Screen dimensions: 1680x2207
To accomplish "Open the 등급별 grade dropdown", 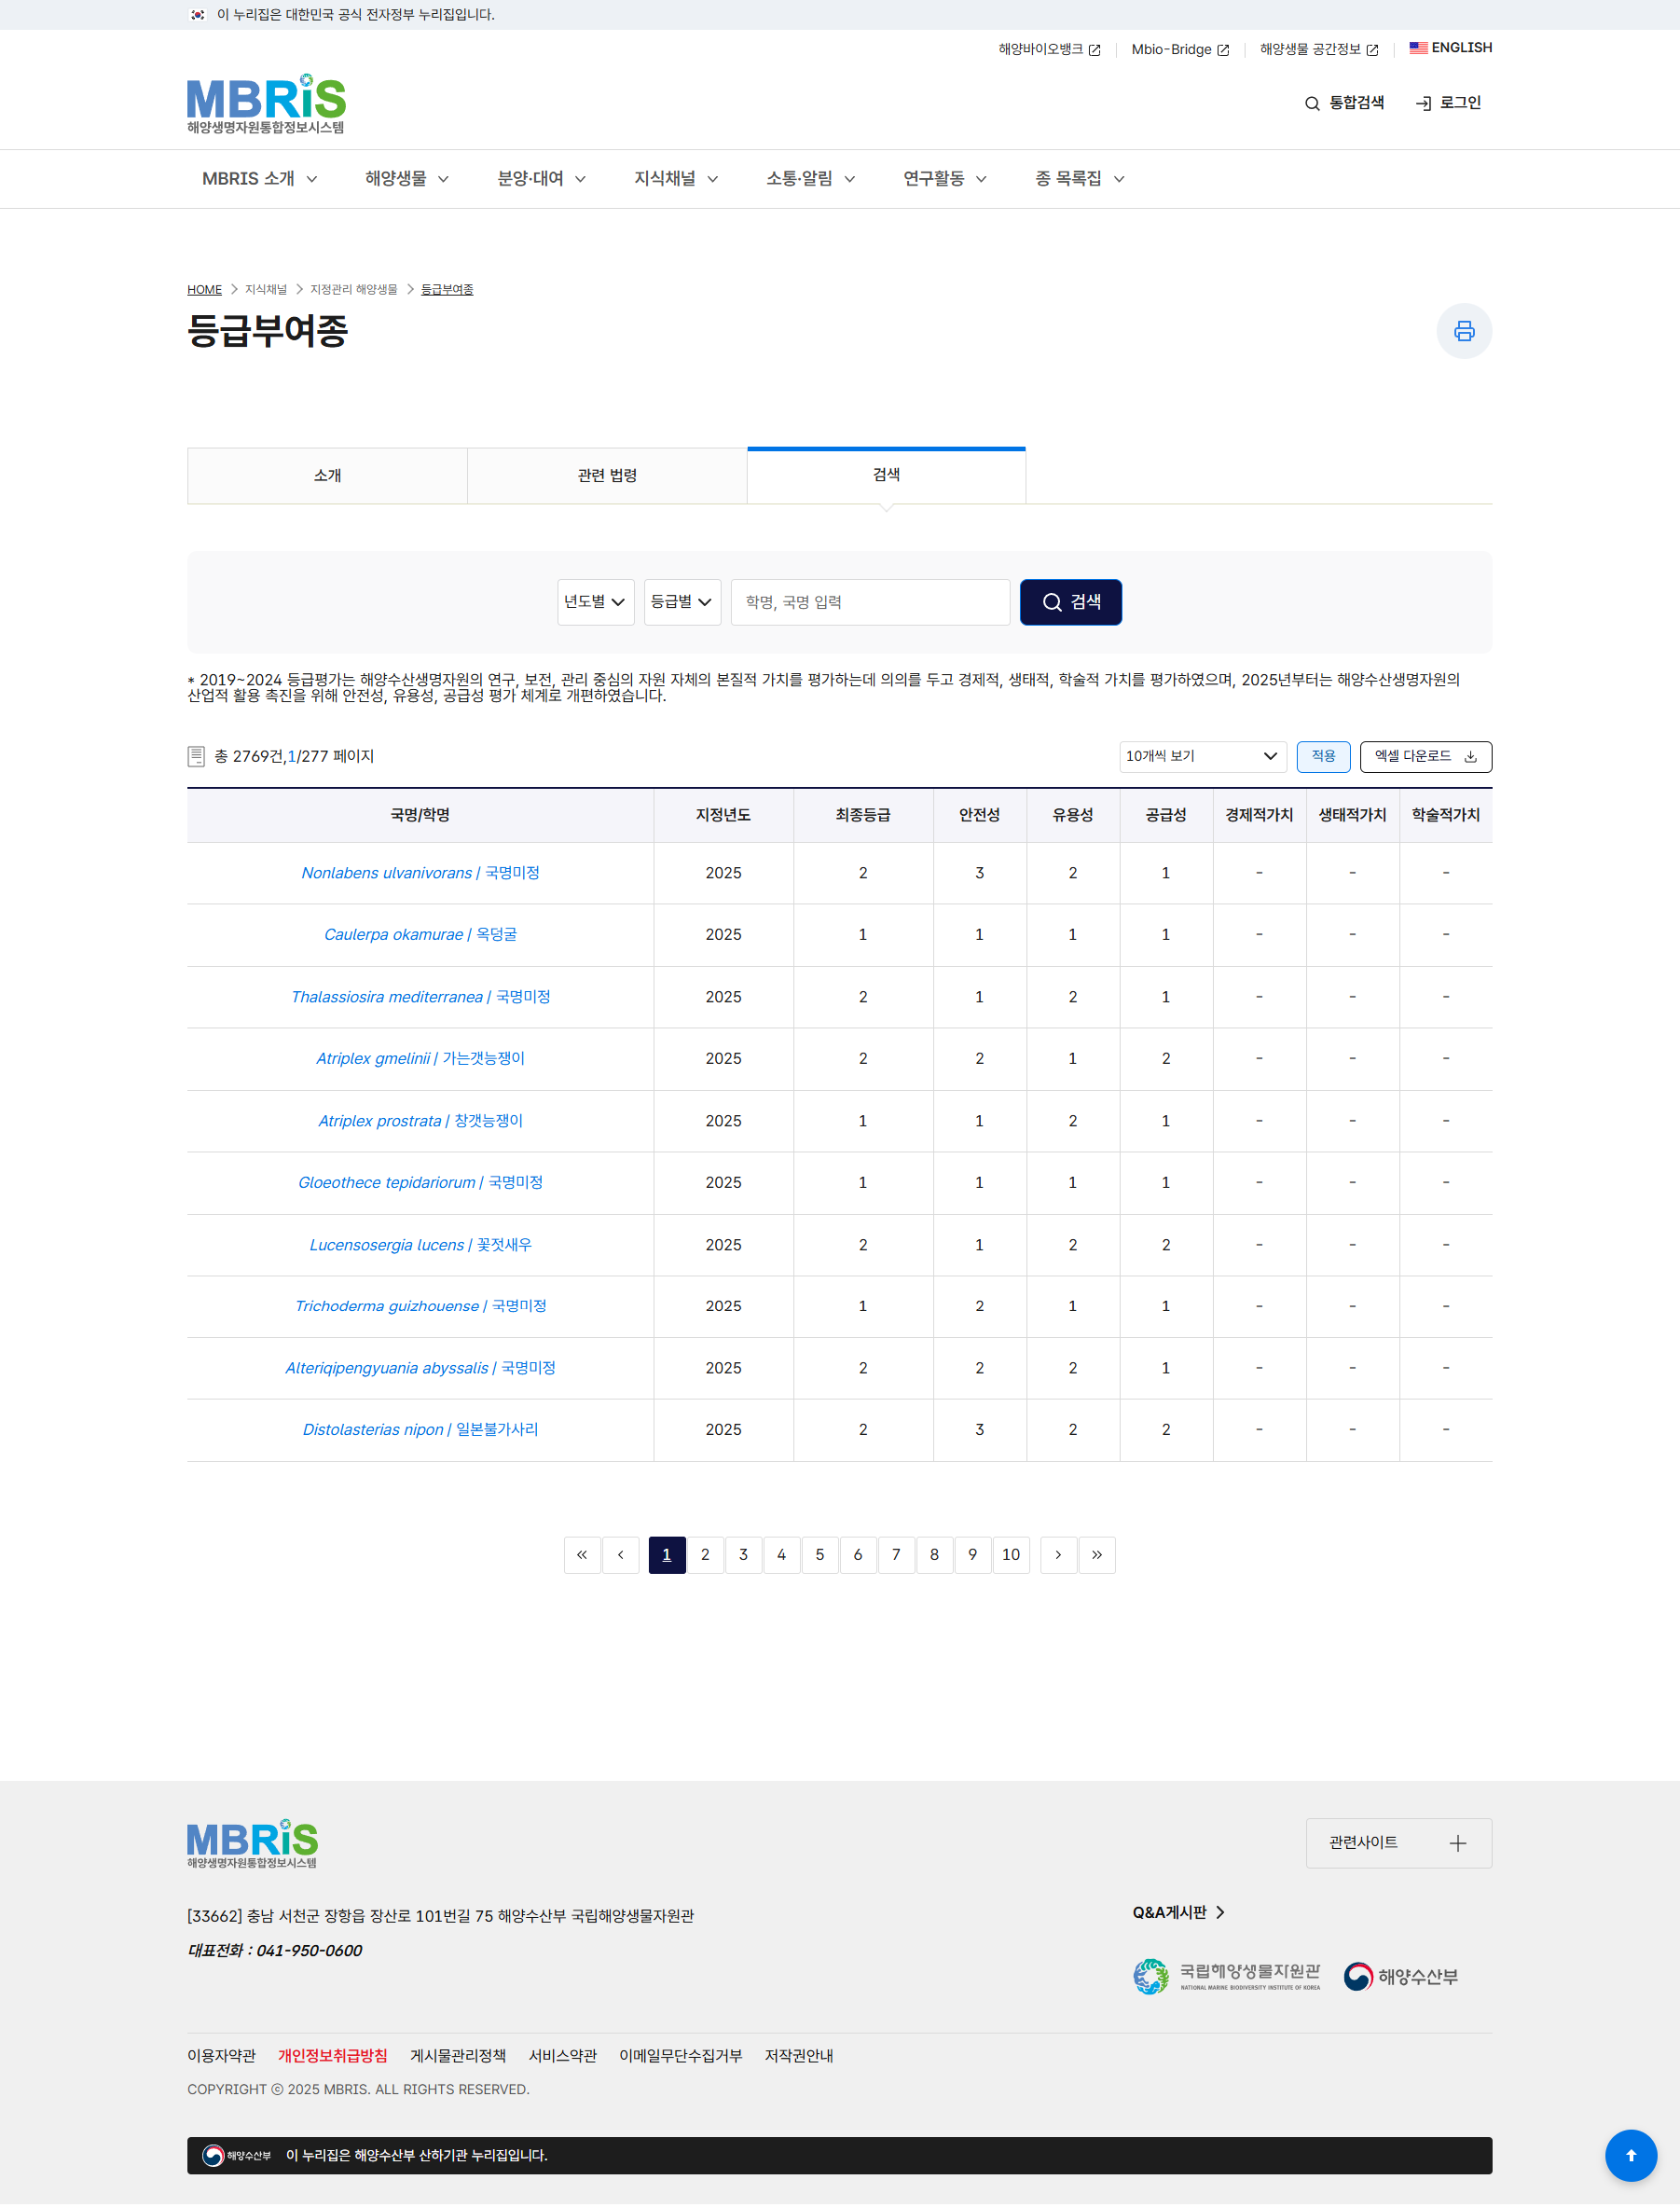I will [x=682, y=602].
